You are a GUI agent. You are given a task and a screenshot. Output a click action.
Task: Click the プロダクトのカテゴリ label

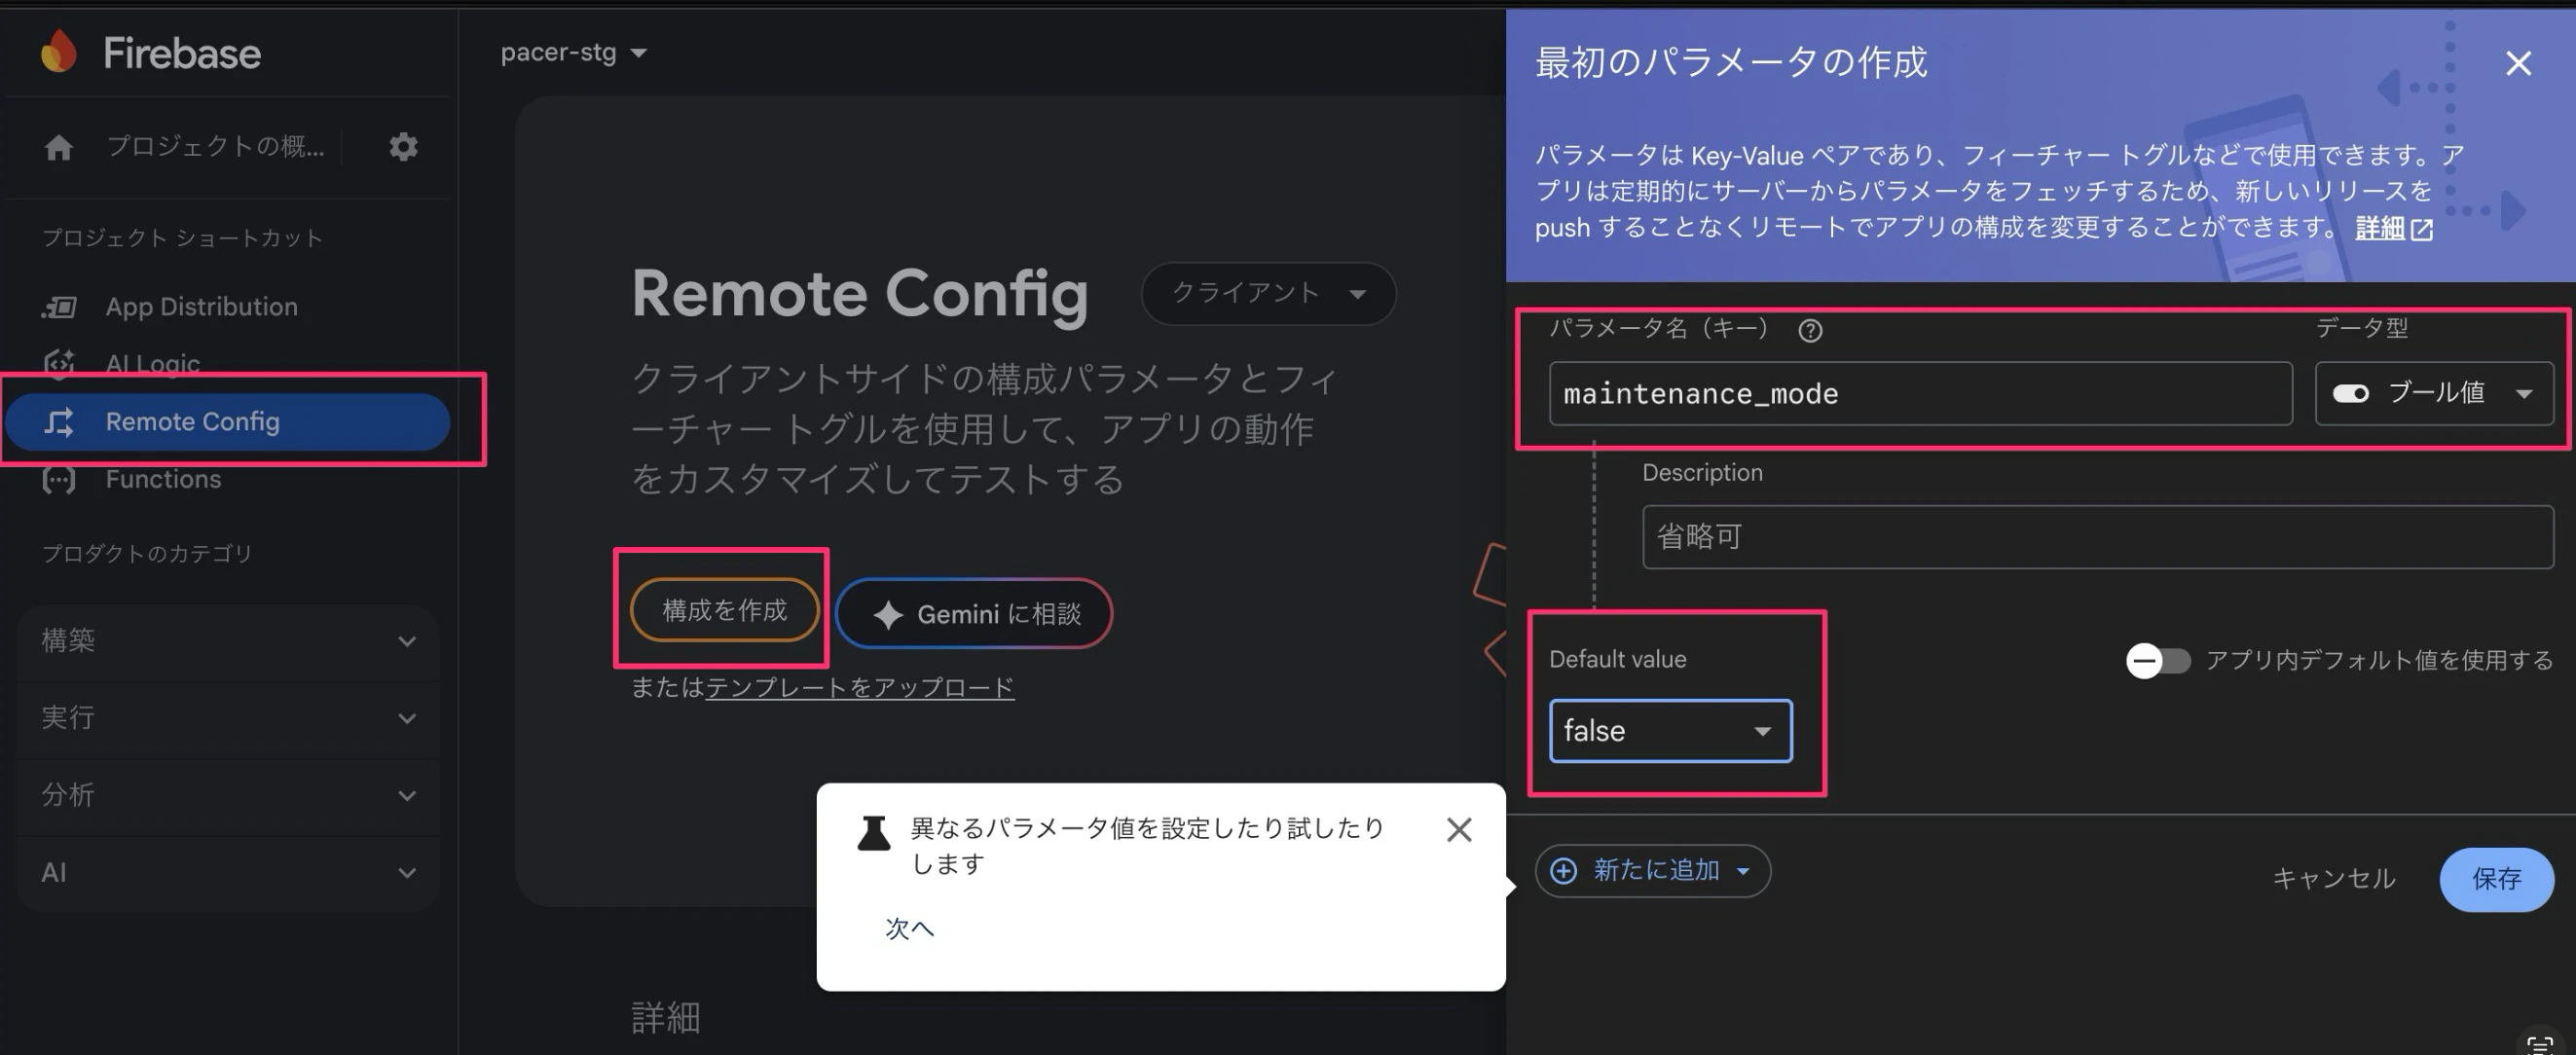coord(147,554)
